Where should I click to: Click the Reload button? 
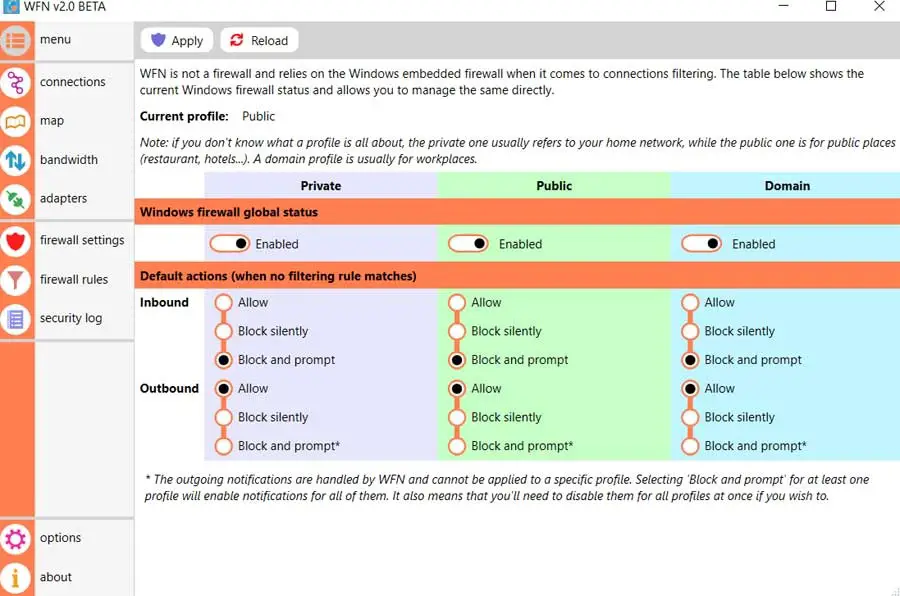[x=259, y=41]
